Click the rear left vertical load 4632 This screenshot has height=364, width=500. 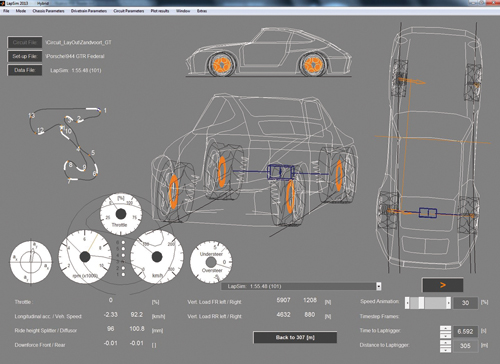pos(283,315)
